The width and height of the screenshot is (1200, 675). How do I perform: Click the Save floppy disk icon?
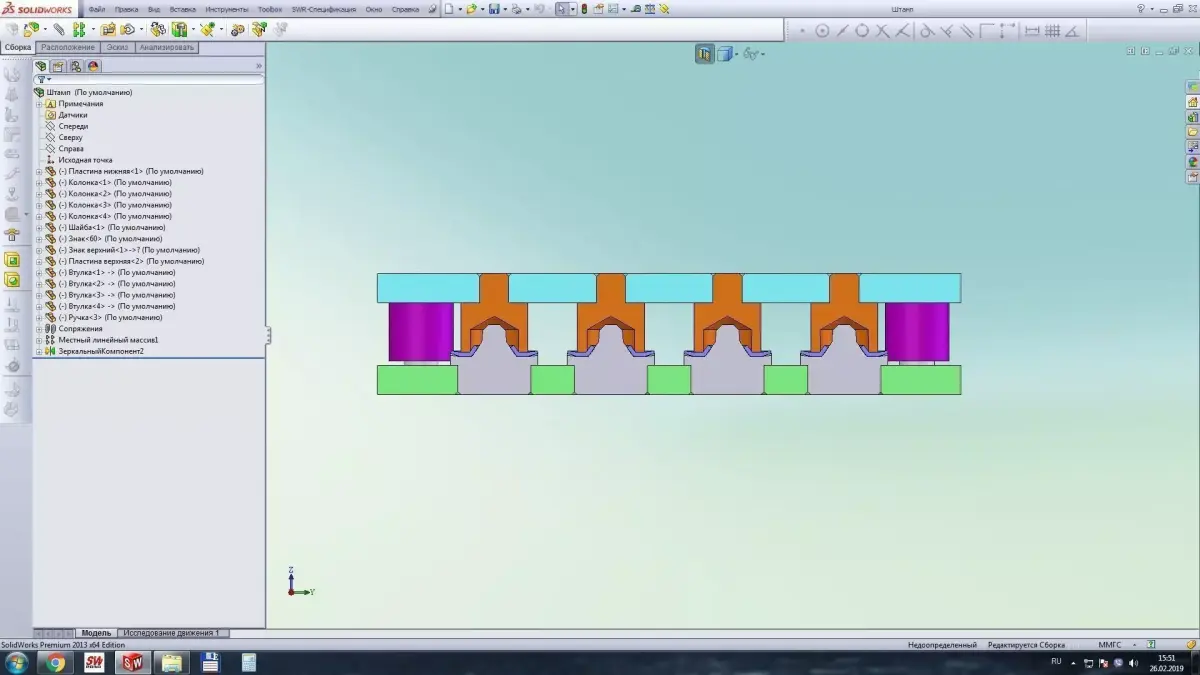coord(493,9)
